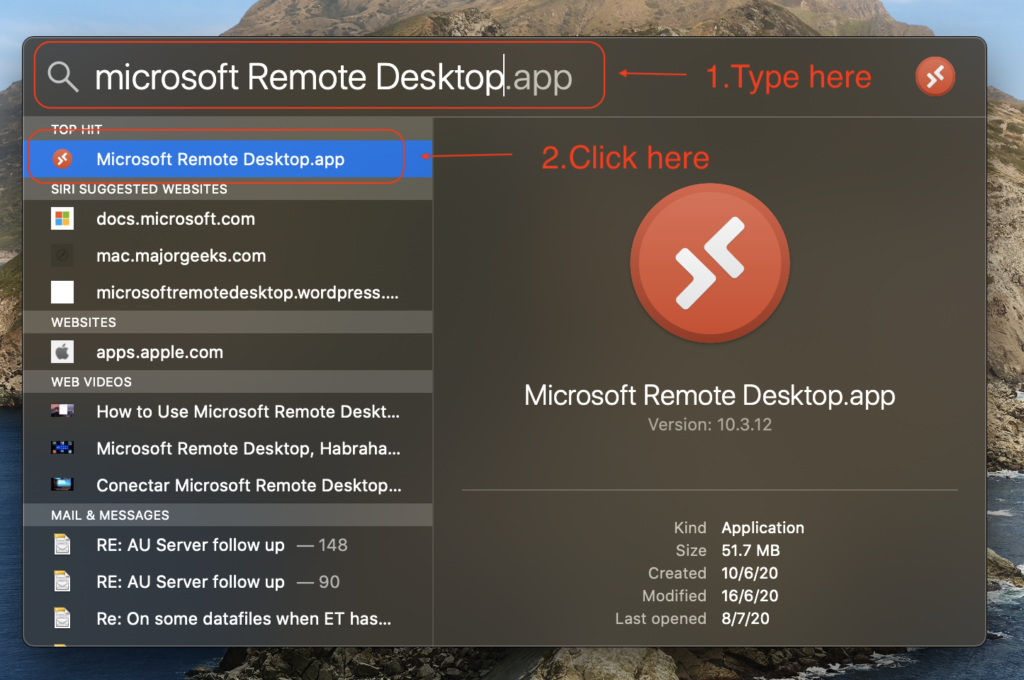Open microsoftremotedesktop.wordpress result

point(228,292)
